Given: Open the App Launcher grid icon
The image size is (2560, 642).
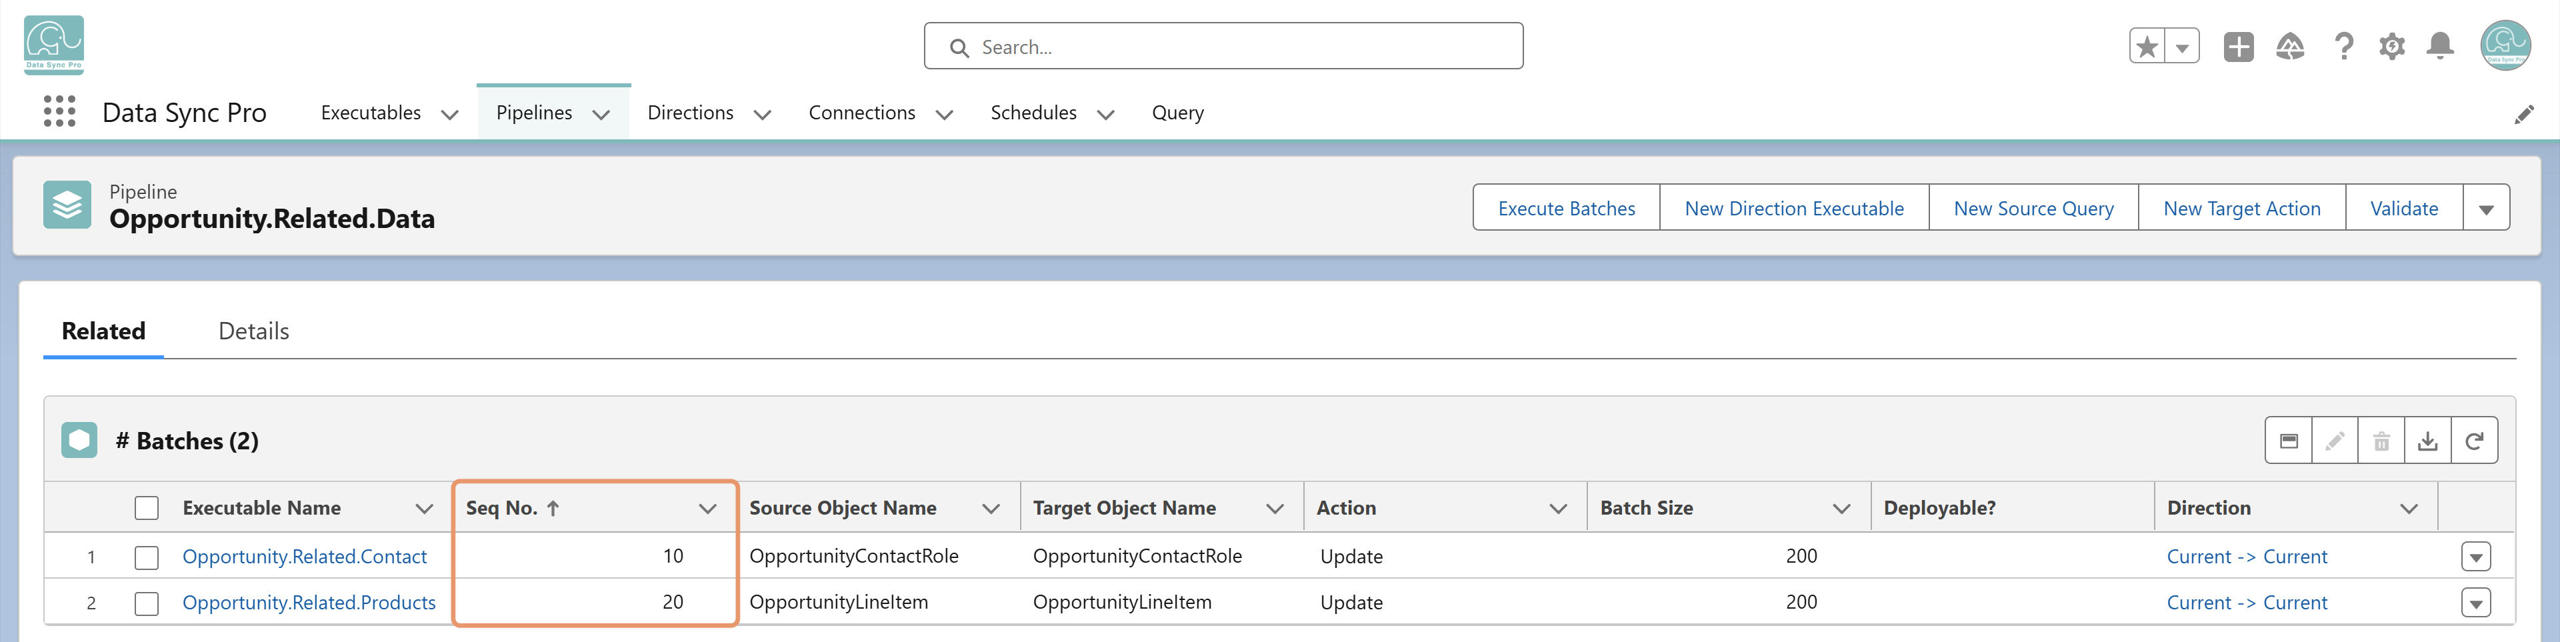Looking at the screenshot, I should [60, 112].
